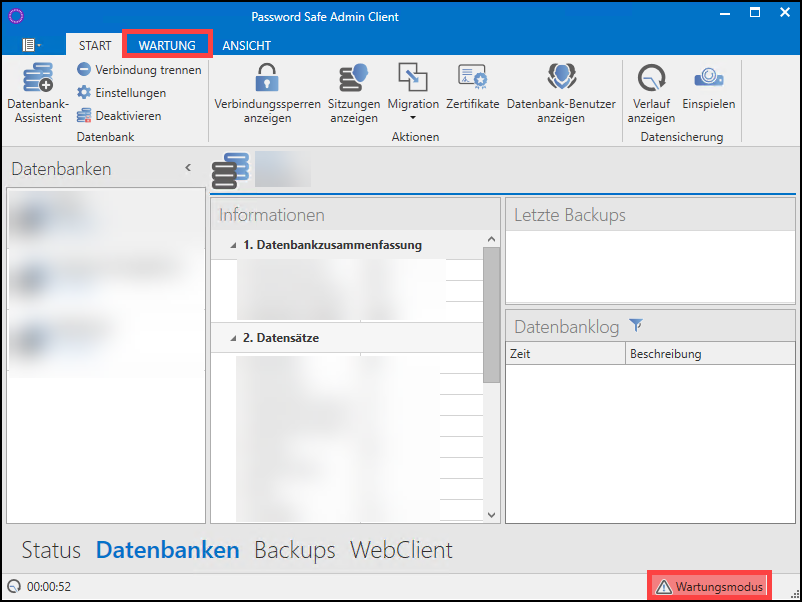The height and width of the screenshot is (602, 802).
Task: Sort log by Beschreibung column
Action: point(710,353)
